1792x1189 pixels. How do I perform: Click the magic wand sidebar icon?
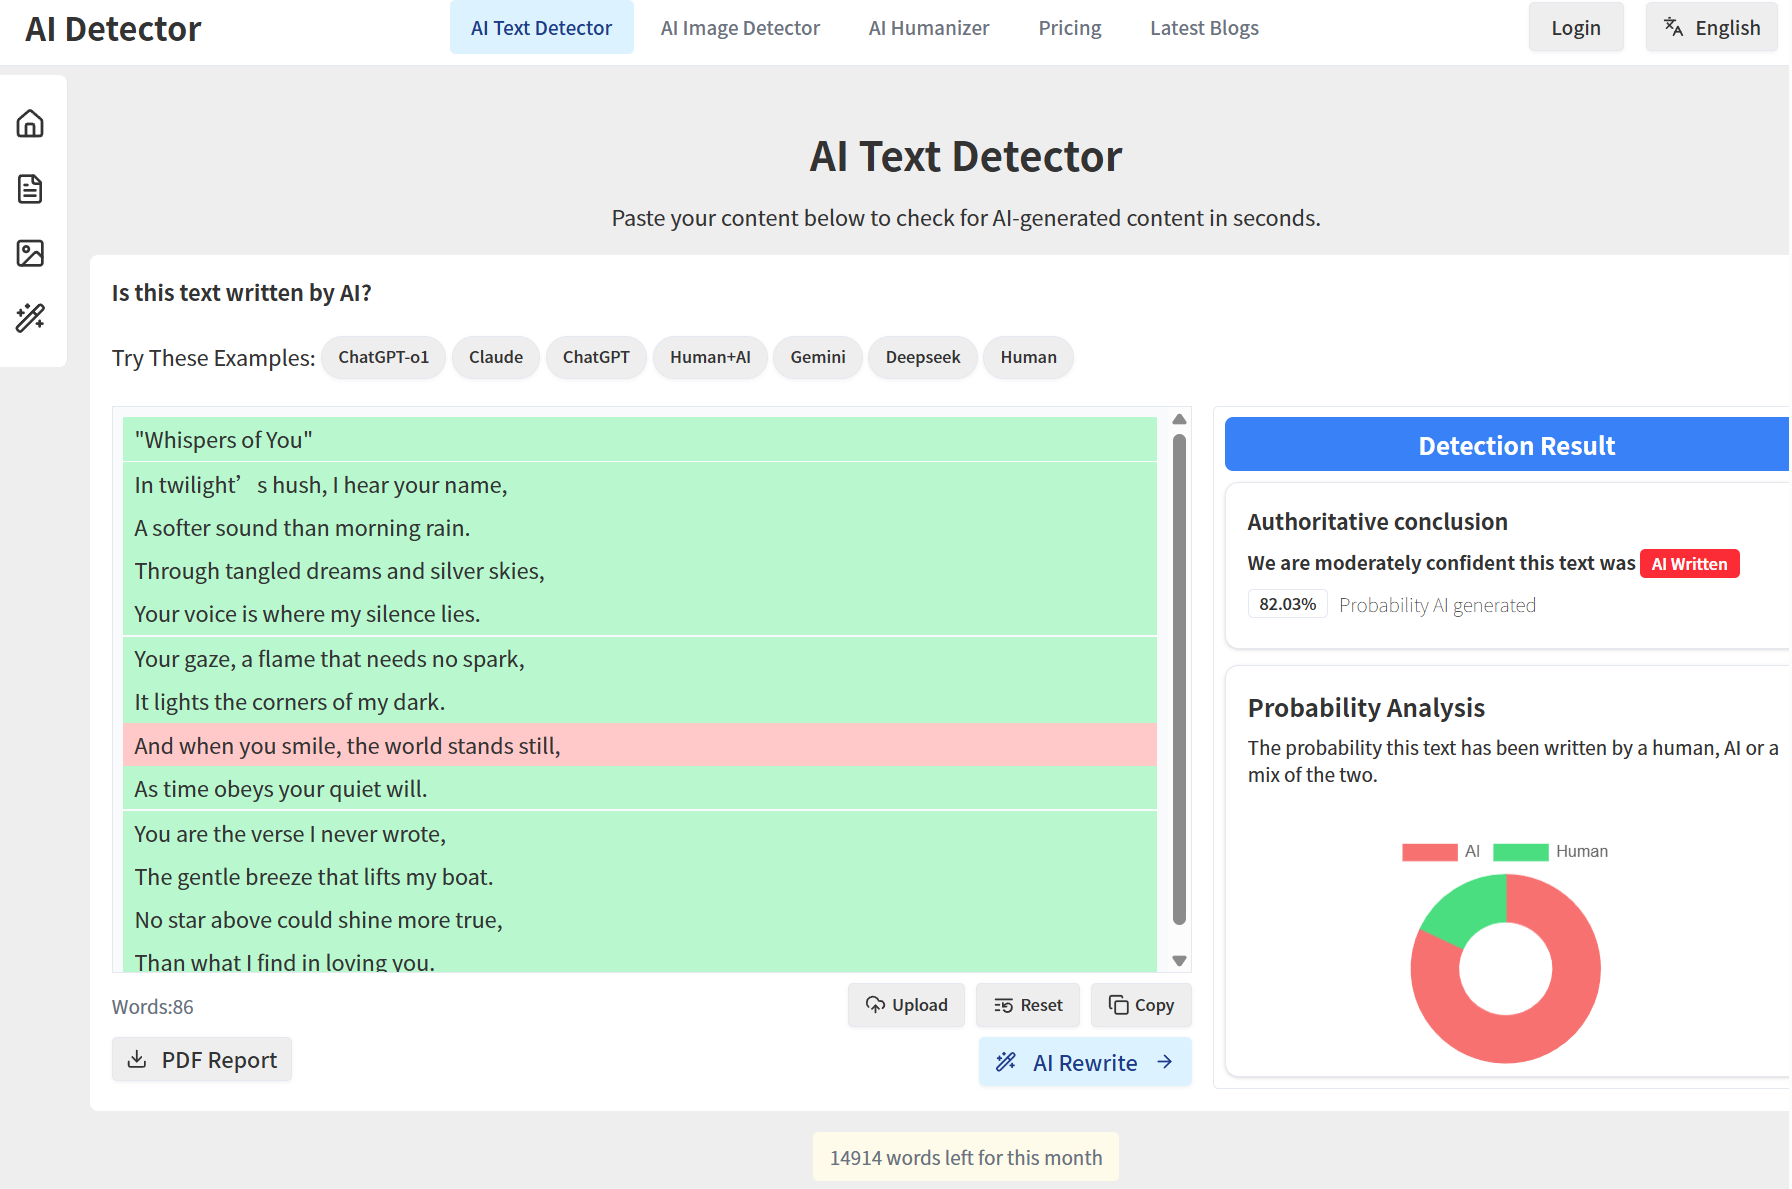[30, 318]
